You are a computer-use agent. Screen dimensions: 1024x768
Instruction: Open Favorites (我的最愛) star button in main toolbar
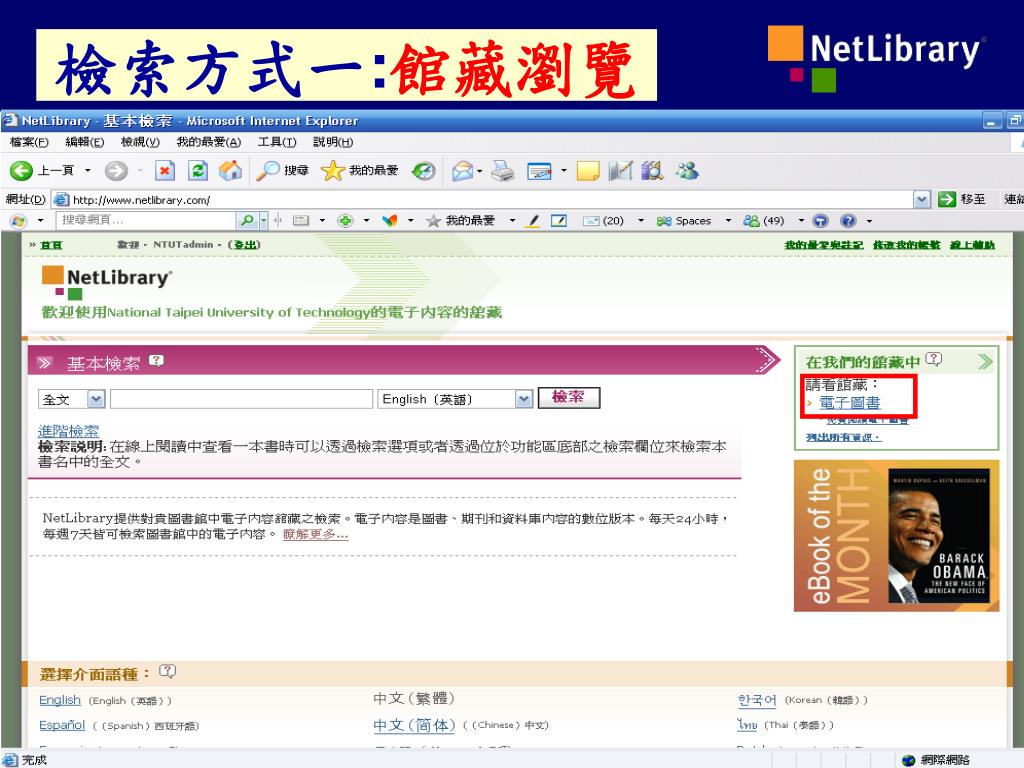(359, 171)
